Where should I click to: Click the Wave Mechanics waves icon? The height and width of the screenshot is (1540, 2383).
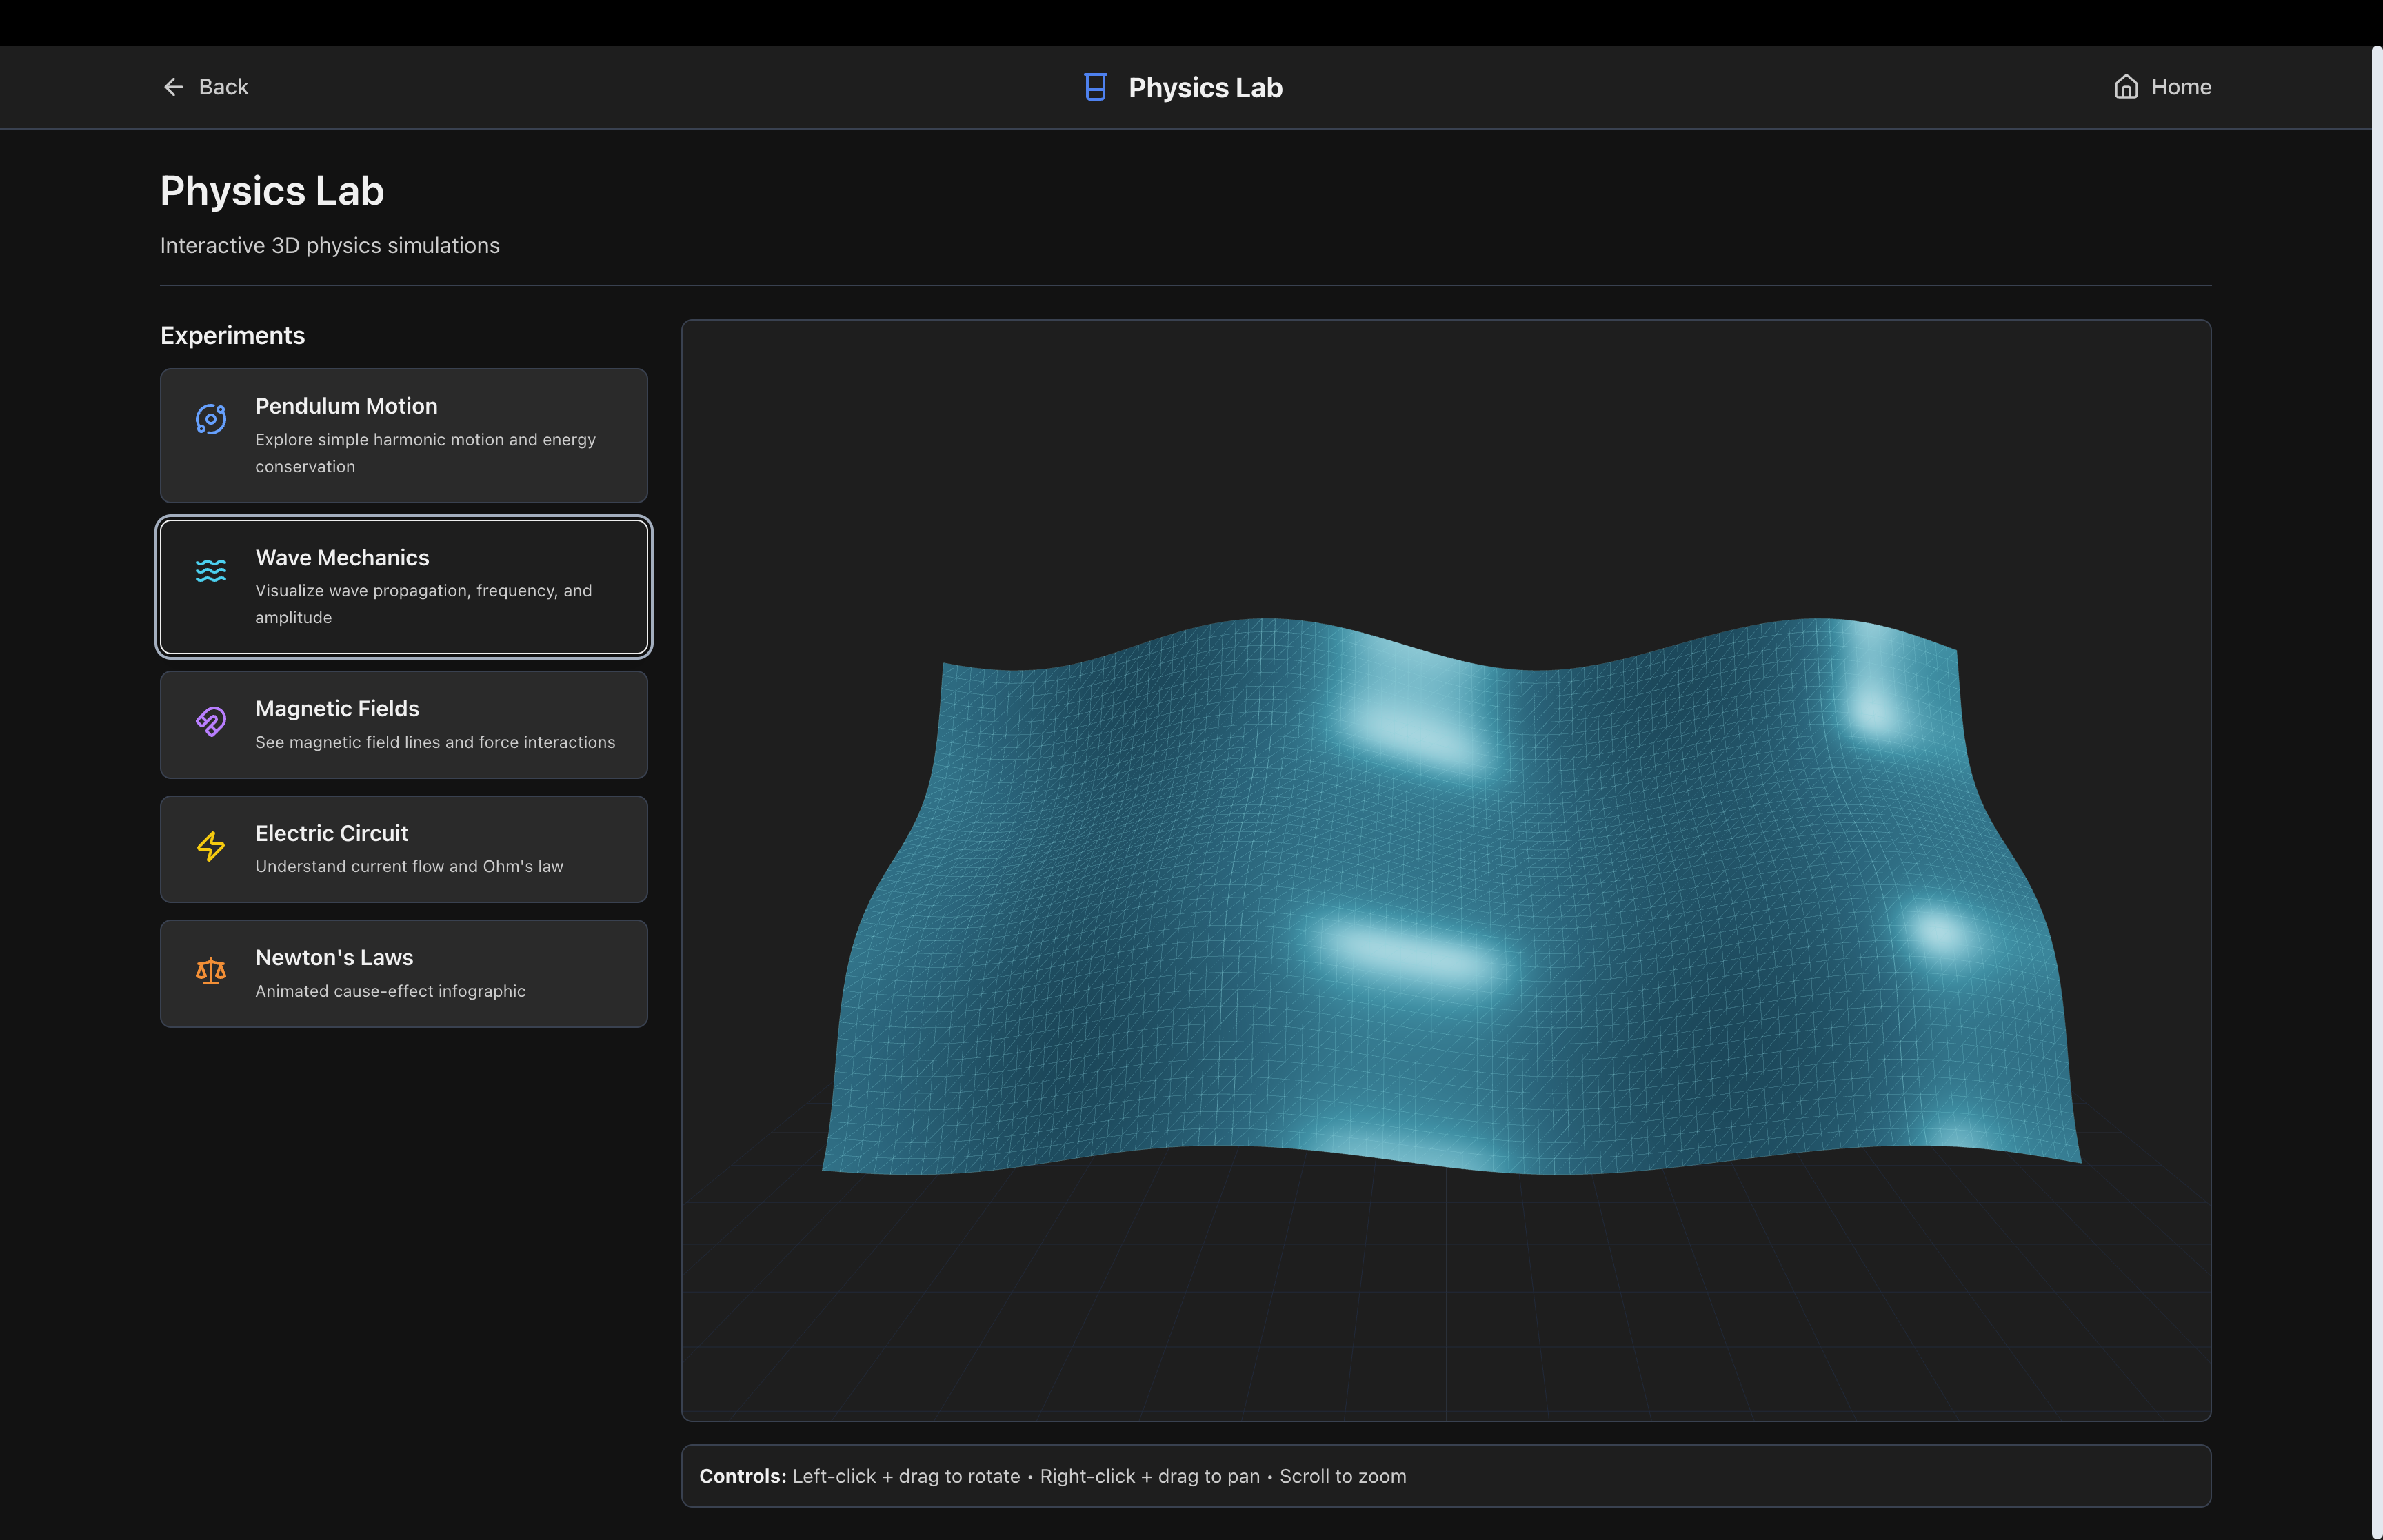coord(211,570)
